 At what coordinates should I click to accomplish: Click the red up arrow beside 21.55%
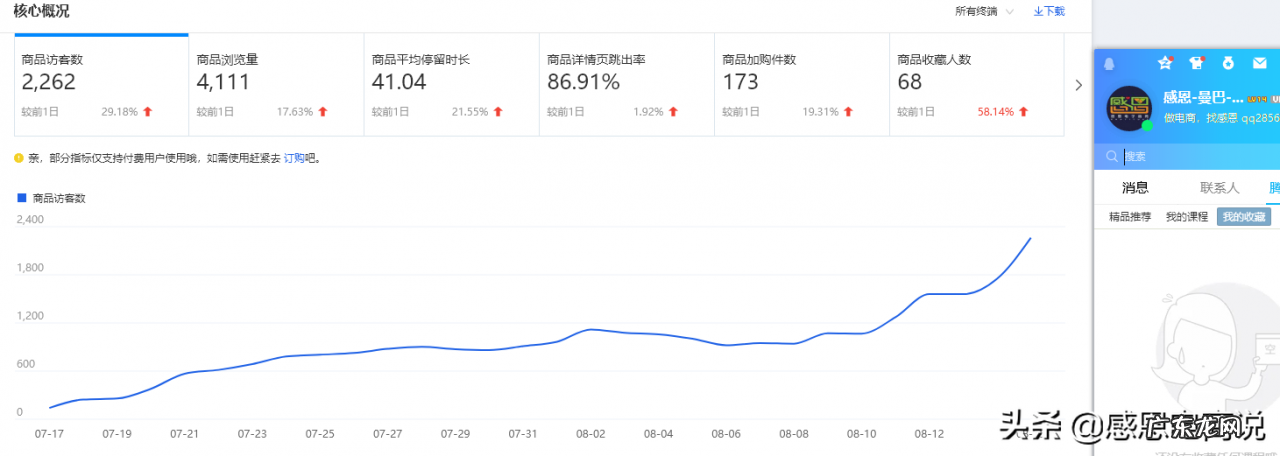(x=497, y=112)
